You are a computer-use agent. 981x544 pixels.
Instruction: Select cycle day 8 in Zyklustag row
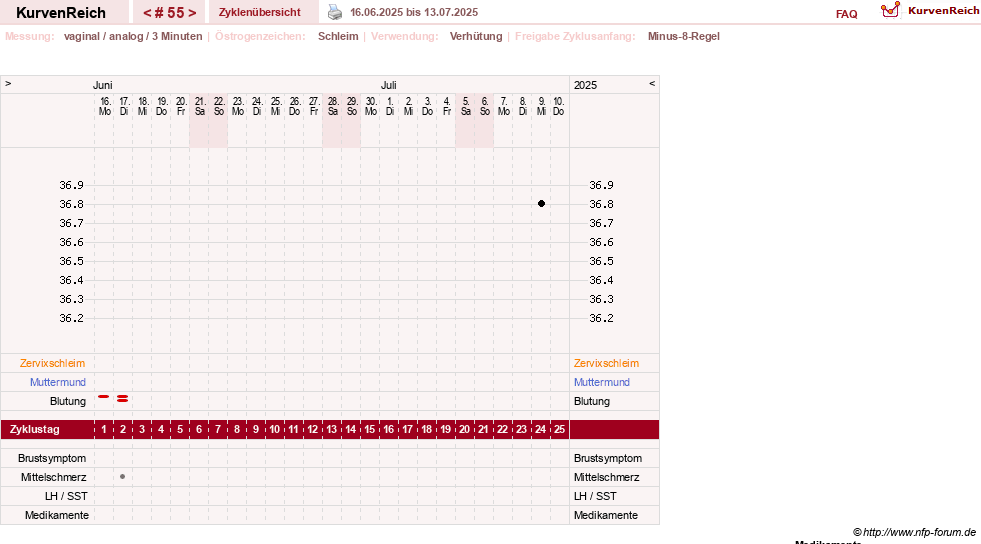237,430
